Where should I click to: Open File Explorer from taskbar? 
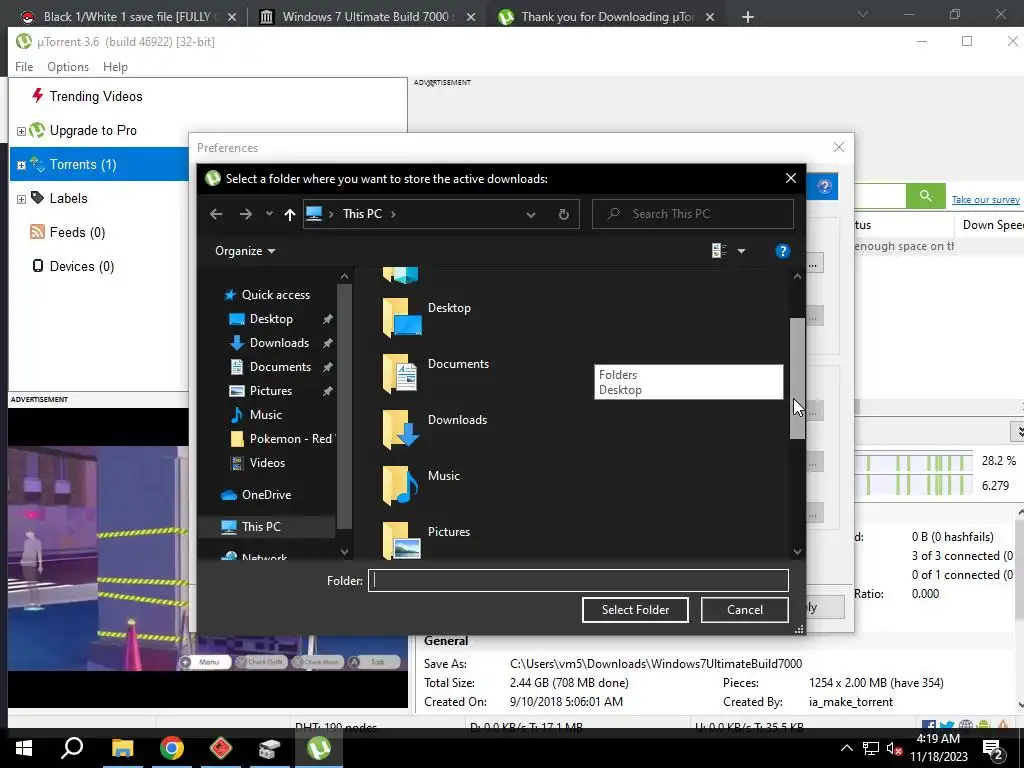[122, 748]
